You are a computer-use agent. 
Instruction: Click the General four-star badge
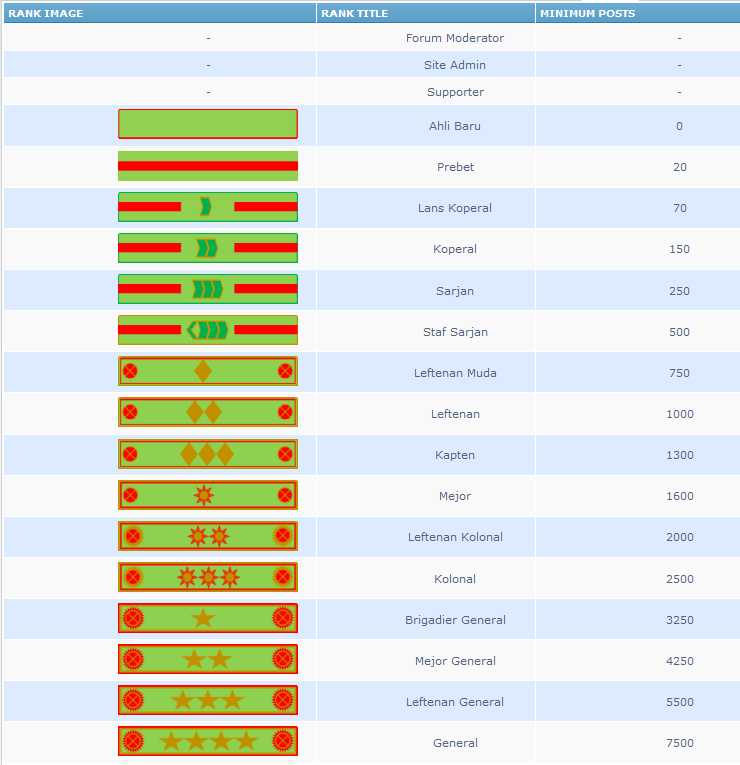point(208,741)
